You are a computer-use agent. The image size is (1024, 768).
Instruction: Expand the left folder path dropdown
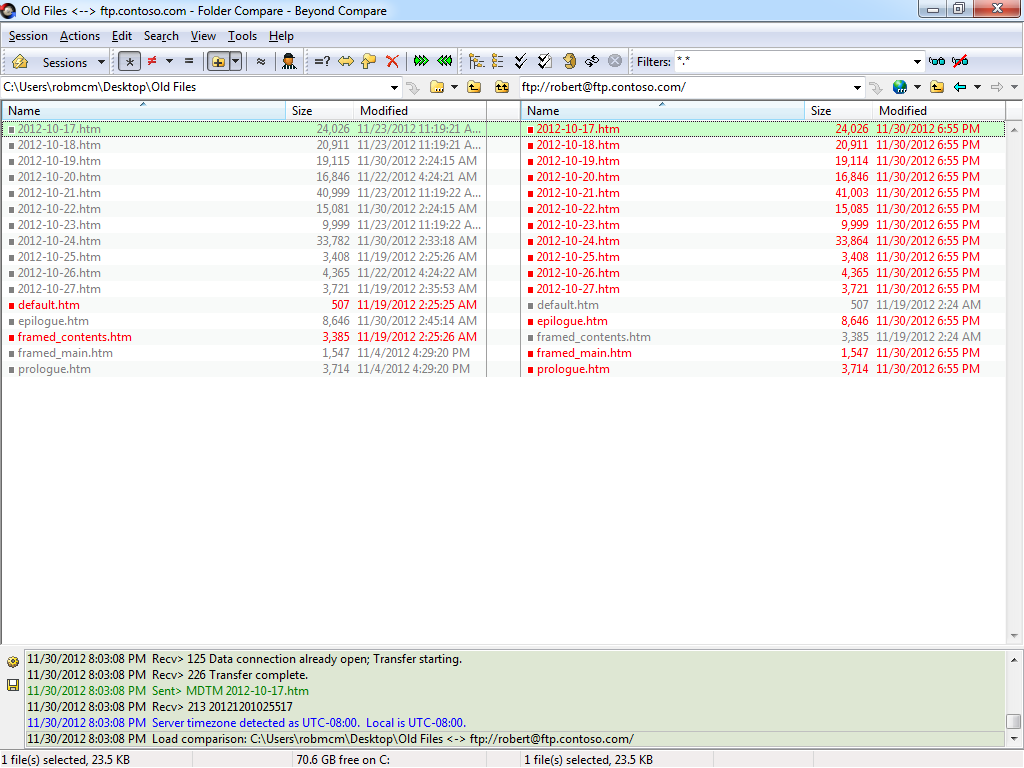pyautogui.click(x=395, y=87)
